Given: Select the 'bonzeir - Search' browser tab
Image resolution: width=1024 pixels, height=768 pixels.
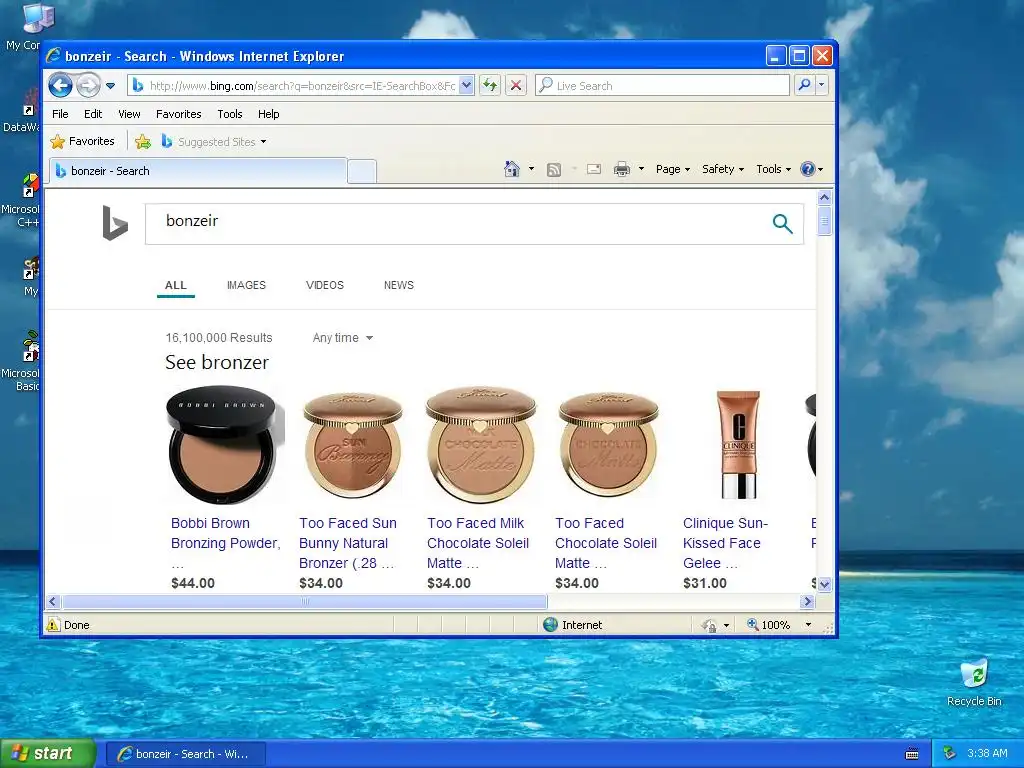Looking at the screenshot, I should point(197,171).
